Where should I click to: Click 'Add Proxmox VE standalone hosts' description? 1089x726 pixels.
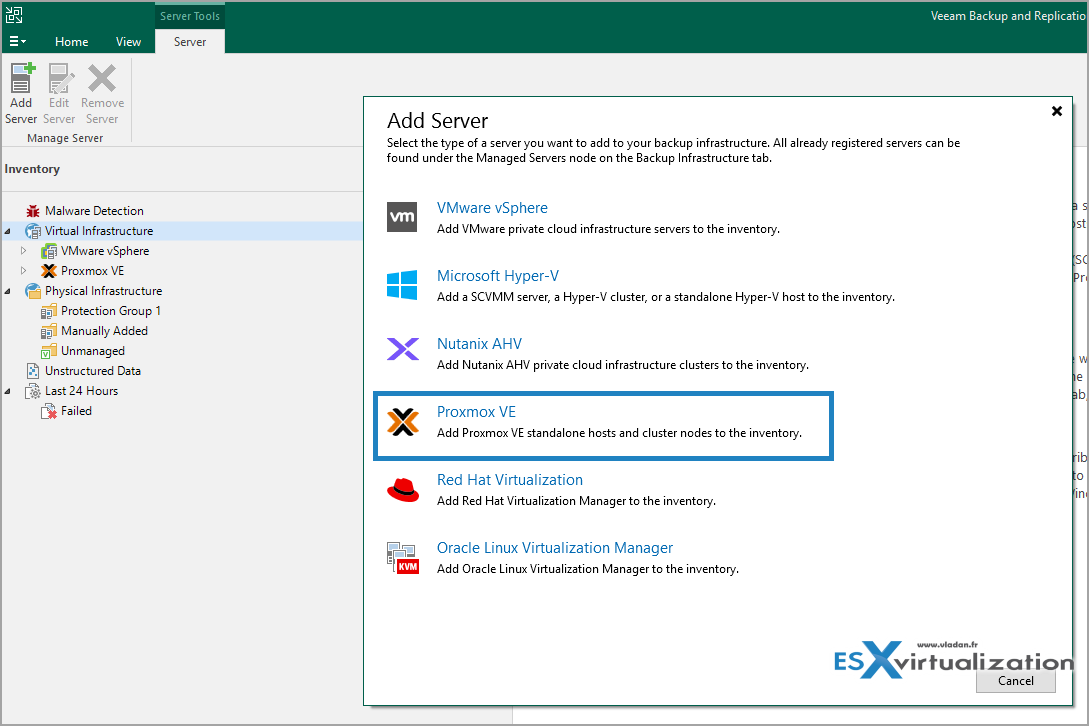point(620,434)
